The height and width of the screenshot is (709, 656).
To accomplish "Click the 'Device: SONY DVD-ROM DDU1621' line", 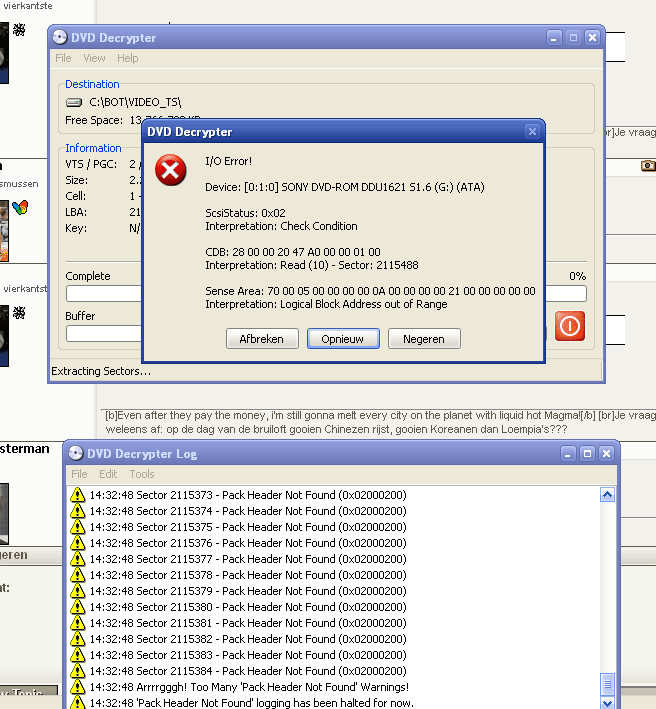I will 345,187.
